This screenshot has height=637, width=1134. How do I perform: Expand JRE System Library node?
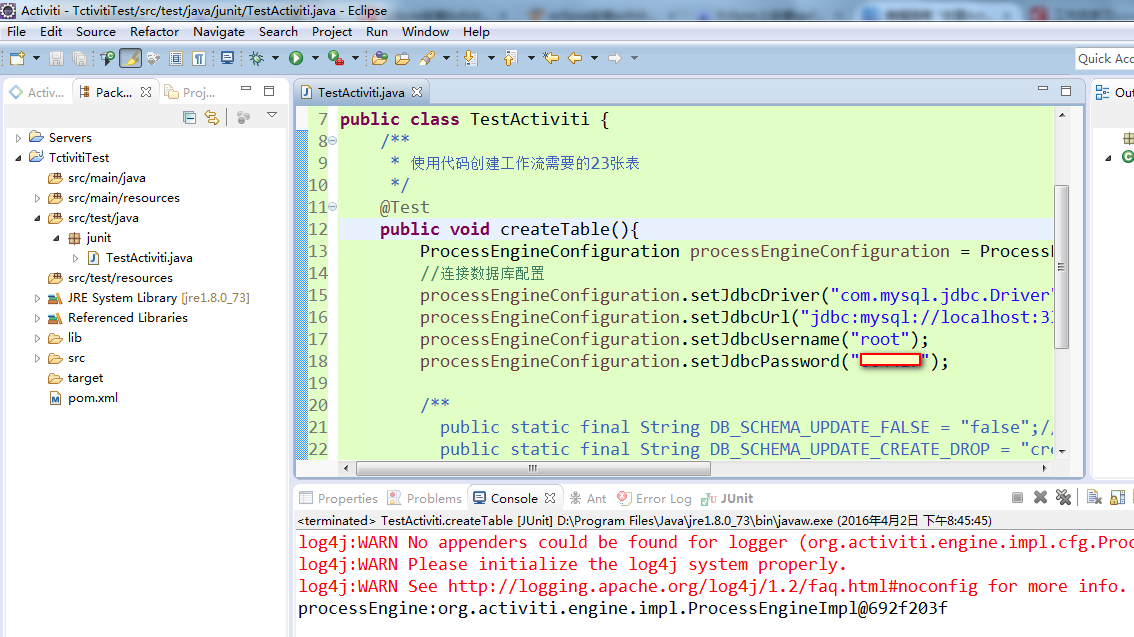click(x=38, y=298)
